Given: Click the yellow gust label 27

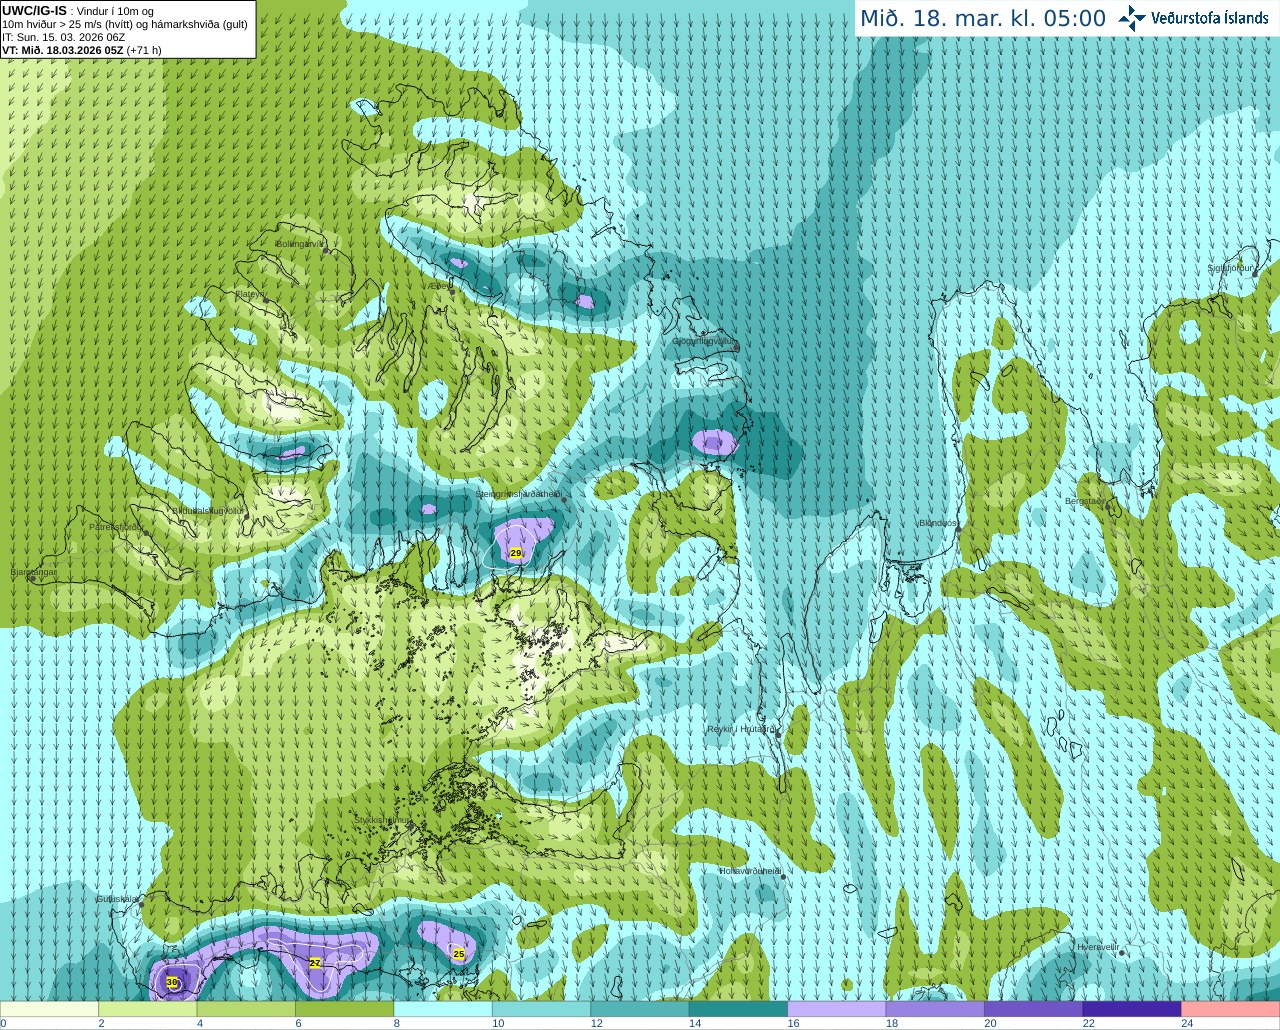Looking at the screenshot, I should [315, 963].
